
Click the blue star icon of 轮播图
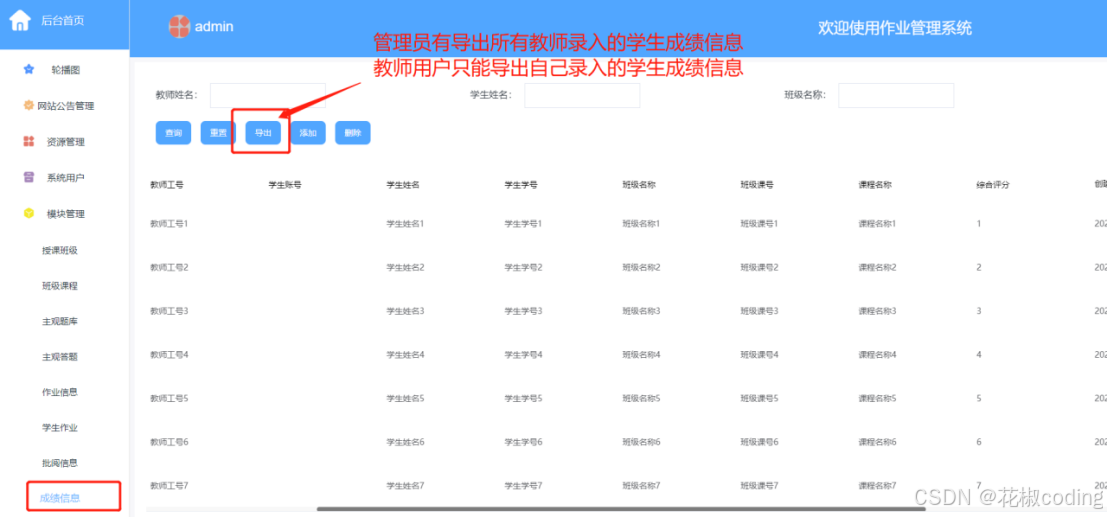[x=29, y=69]
